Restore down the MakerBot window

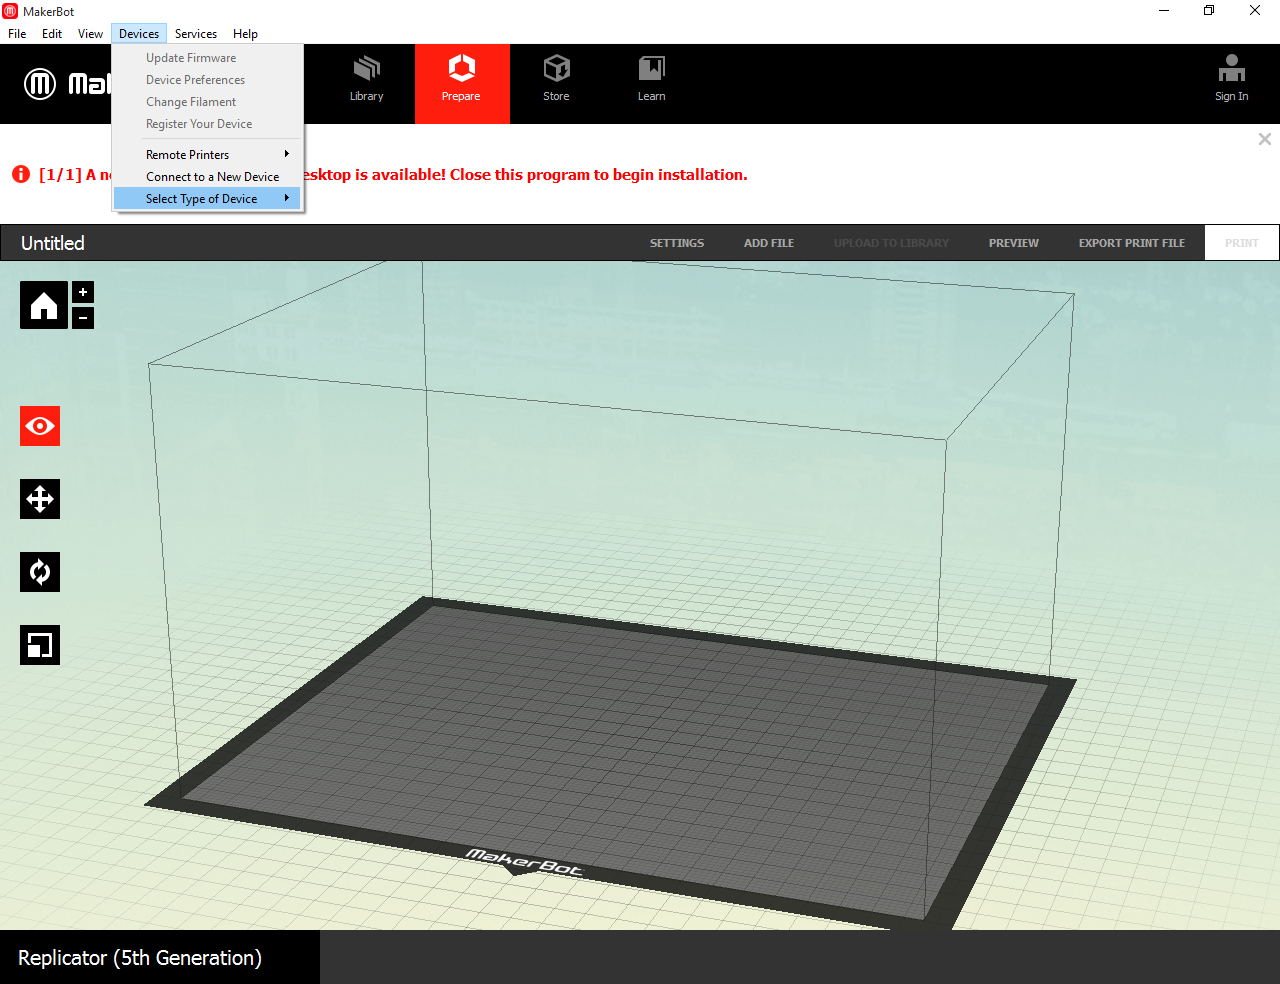[1209, 11]
